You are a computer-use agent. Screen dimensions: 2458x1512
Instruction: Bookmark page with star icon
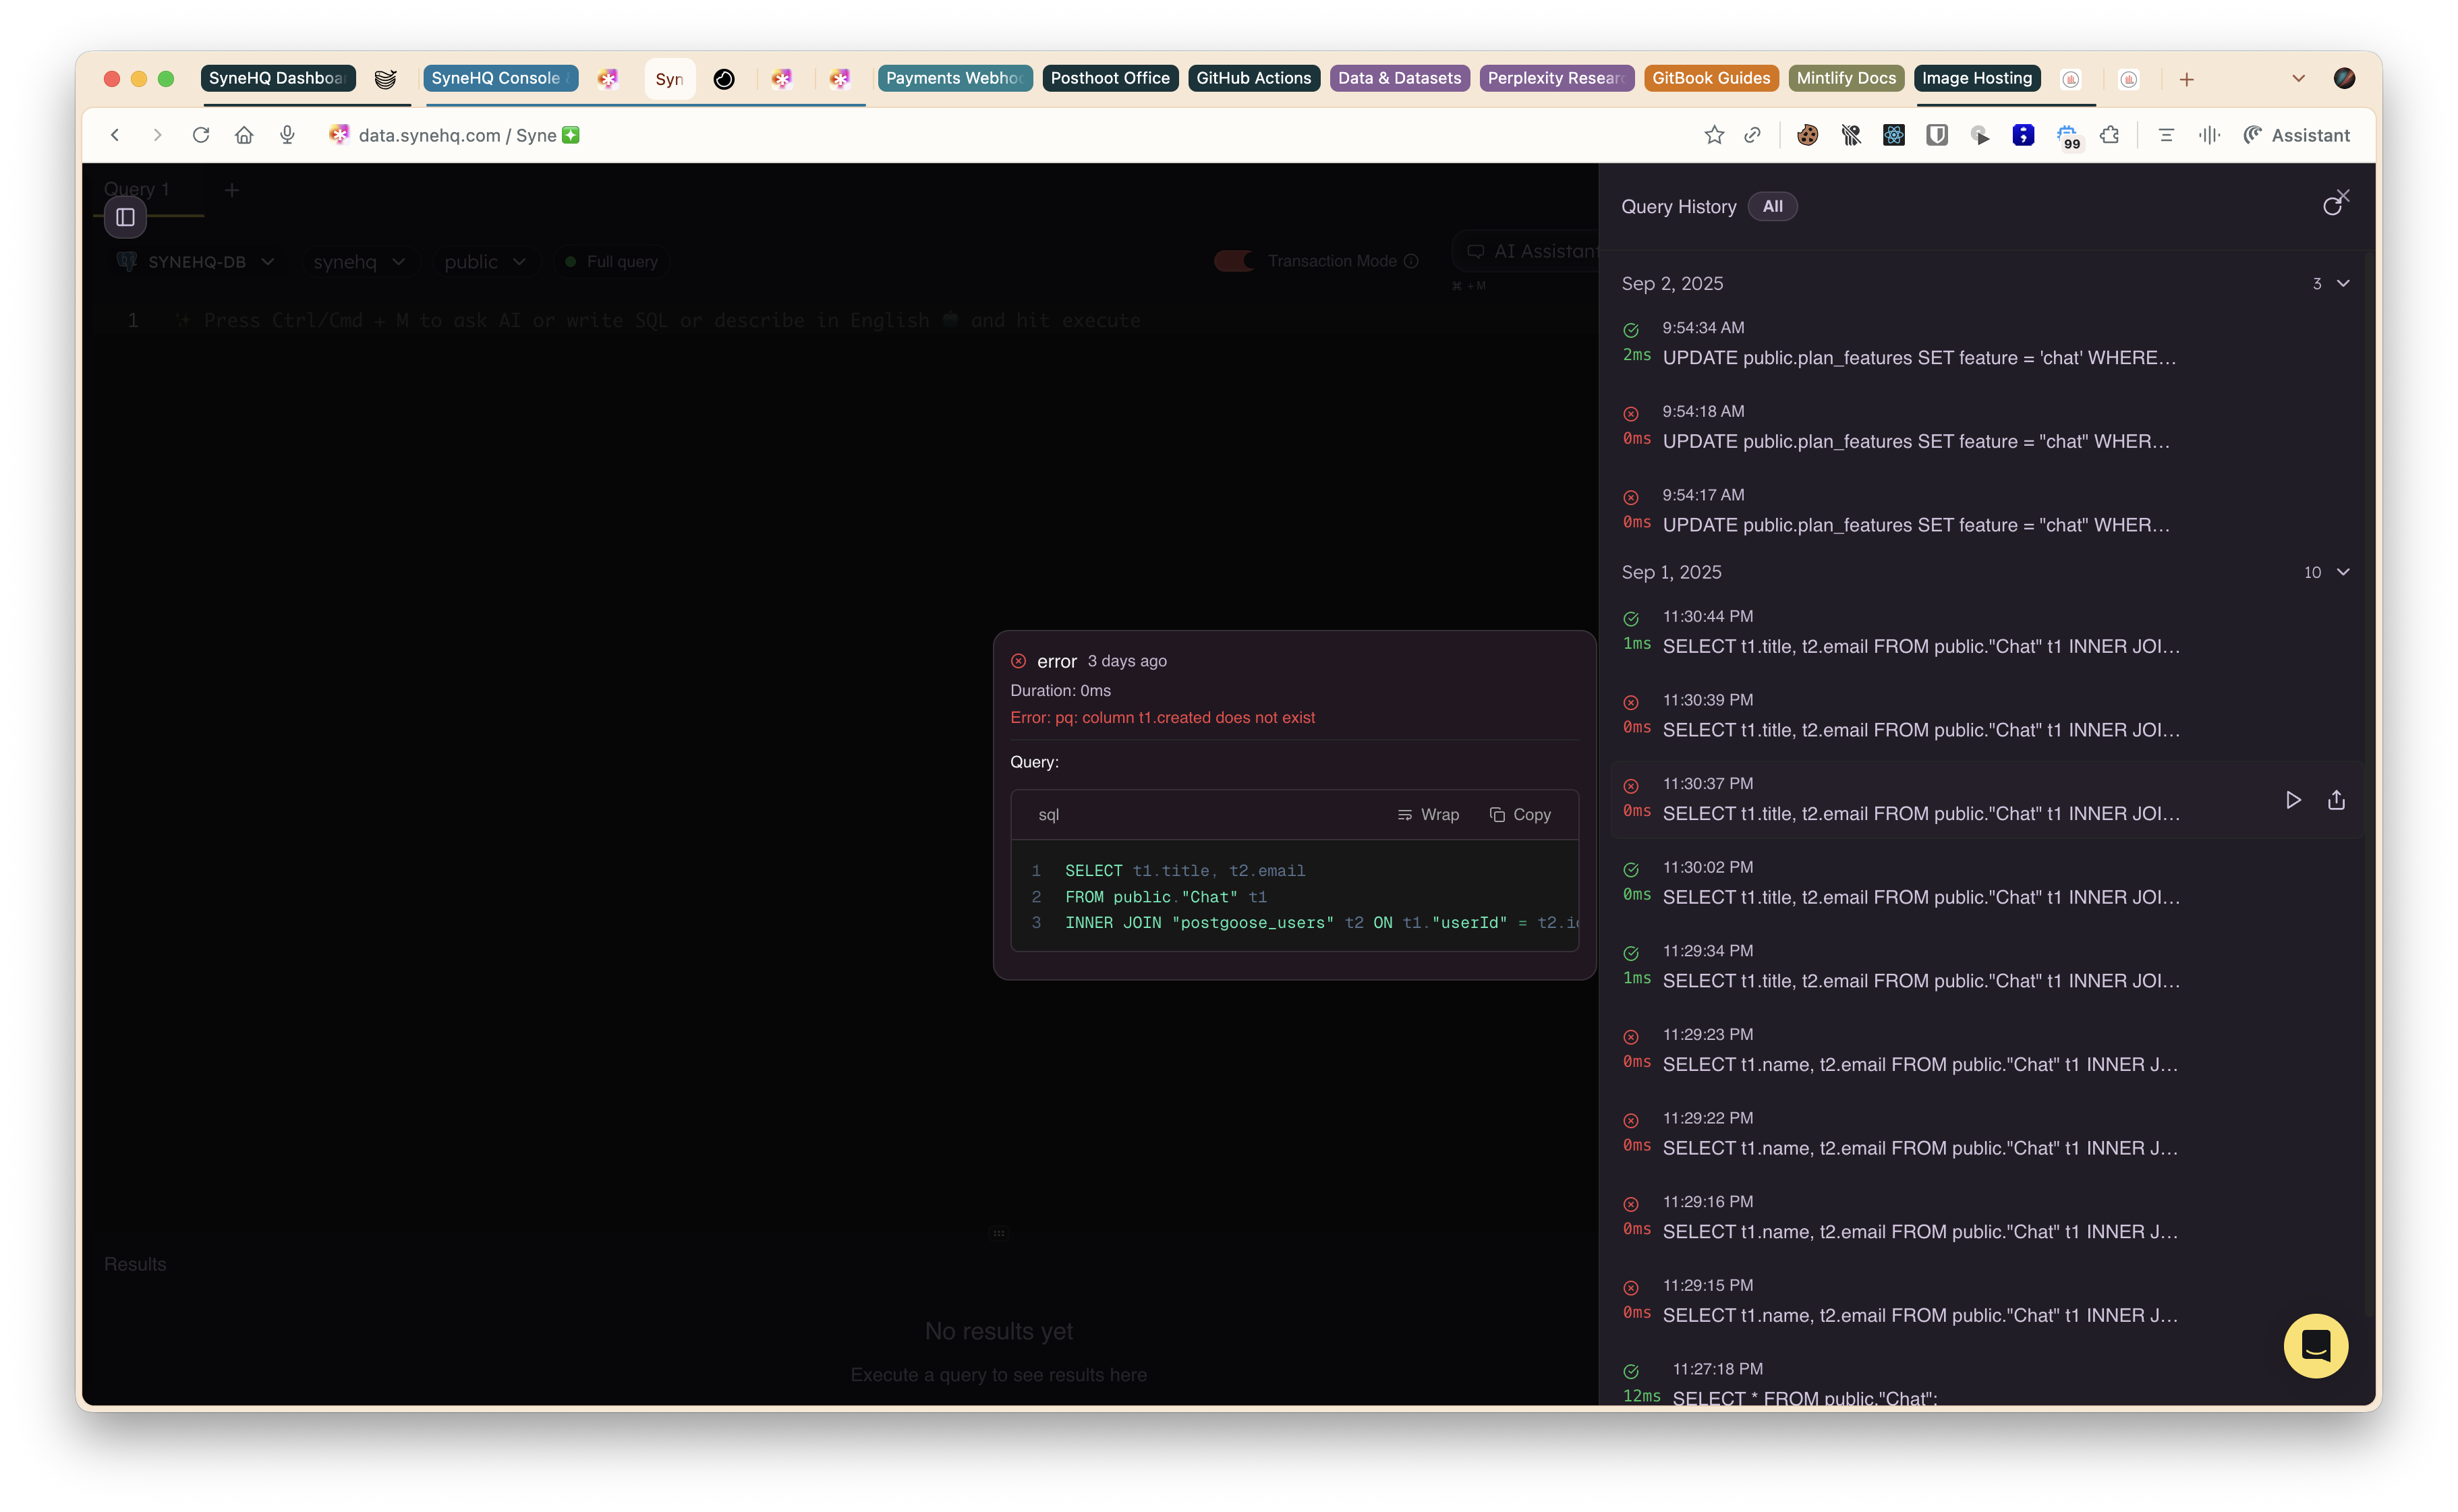pyautogui.click(x=1714, y=135)
